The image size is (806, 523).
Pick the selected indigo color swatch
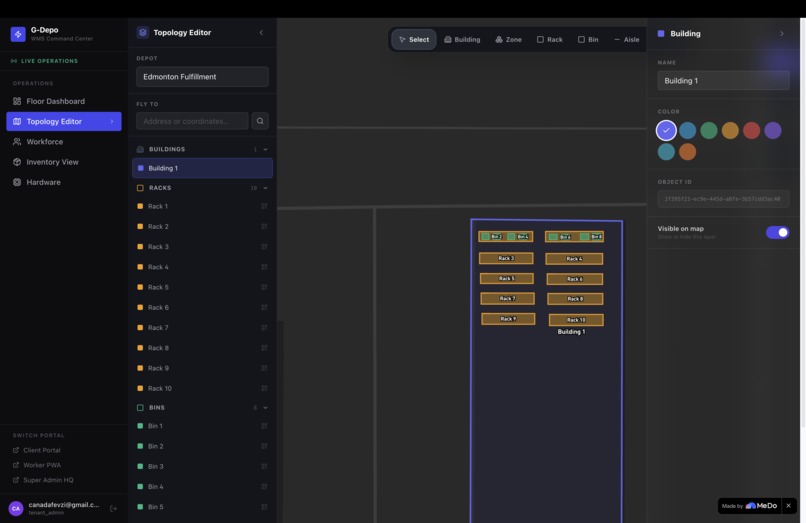[666, 131]
